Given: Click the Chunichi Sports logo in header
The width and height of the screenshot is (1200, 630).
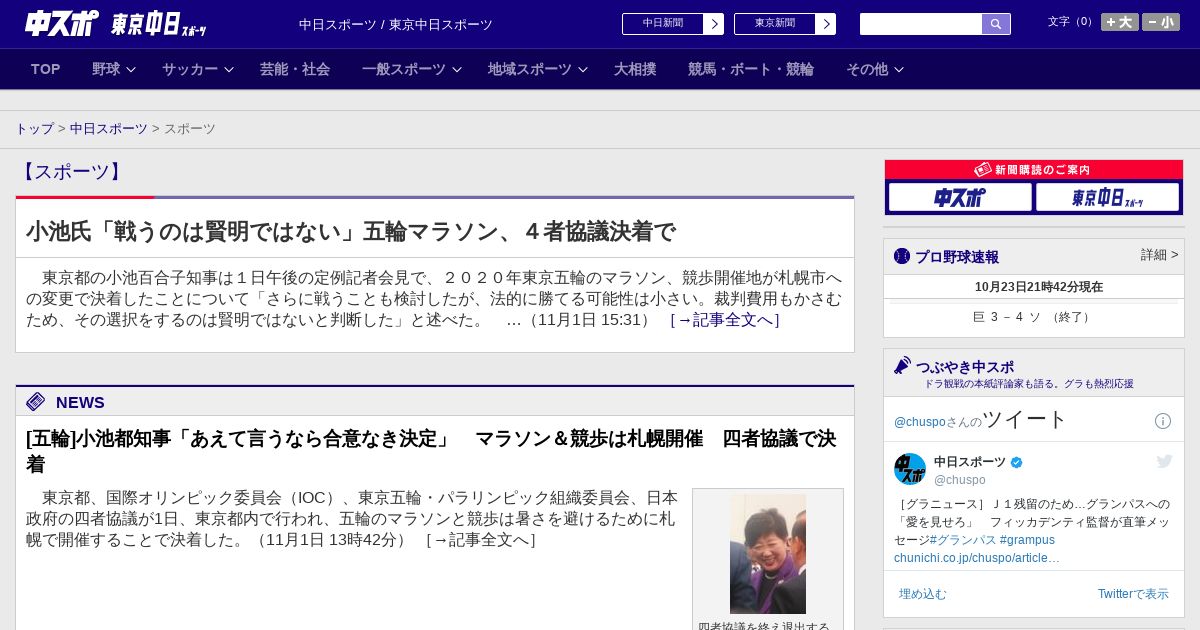Looking at the screenshot, I should coord(62,24).
